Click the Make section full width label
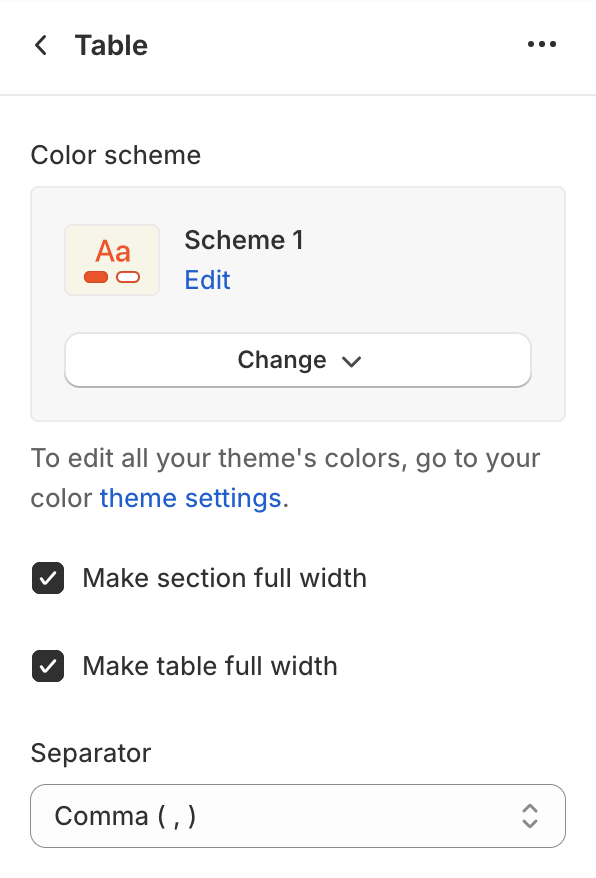The width and height of the screenshot is (596, 878). coord(225,578)
